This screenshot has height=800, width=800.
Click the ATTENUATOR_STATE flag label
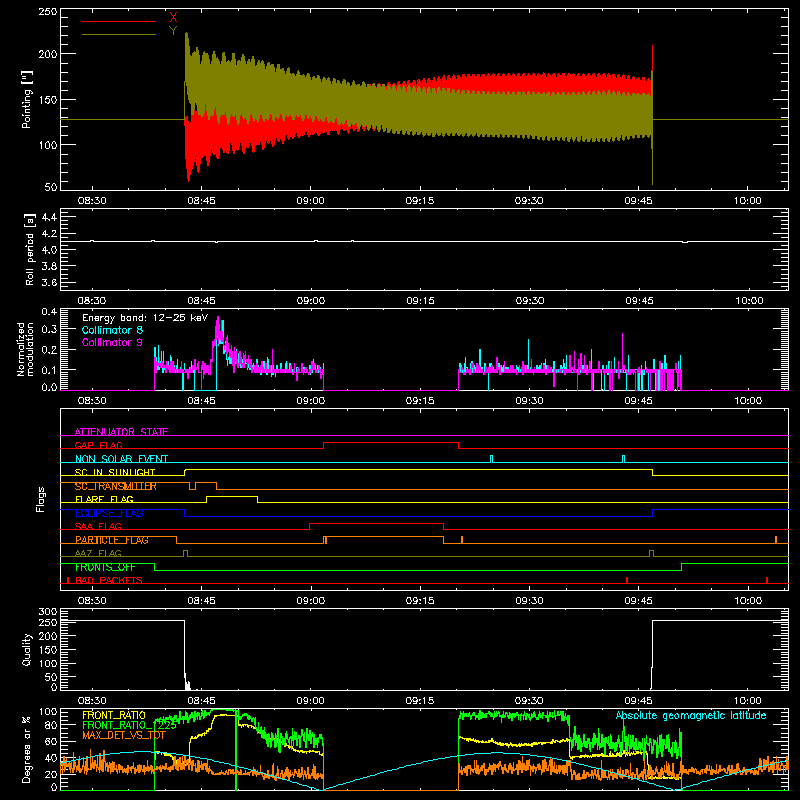[121, 432]
